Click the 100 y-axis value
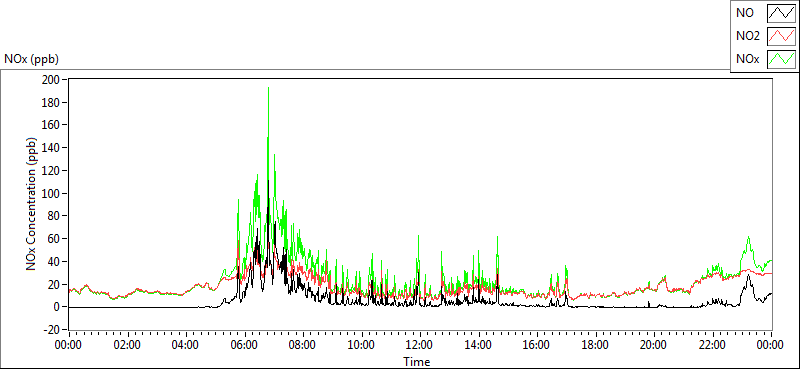 click(50, 193)
